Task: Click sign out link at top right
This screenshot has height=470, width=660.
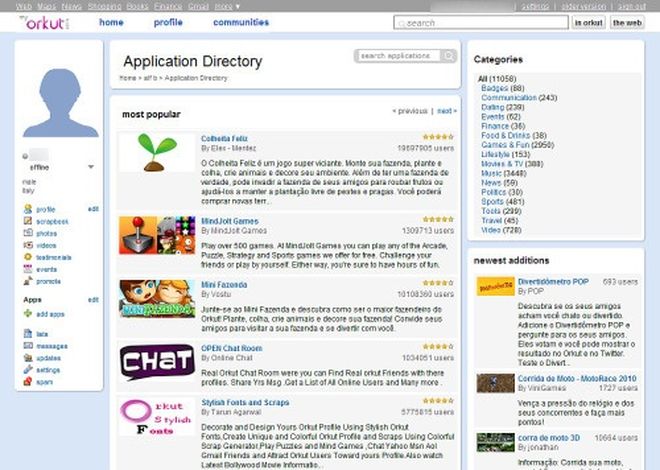Action: (x=632, y=6)
